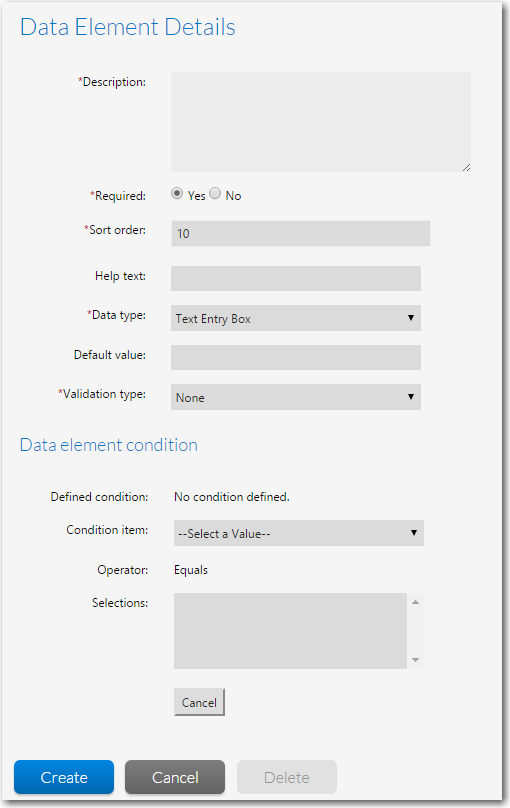The image size is (510, 808).
Task: Click the Data type dropdown arrow icon
Action: tap(411, 317)
